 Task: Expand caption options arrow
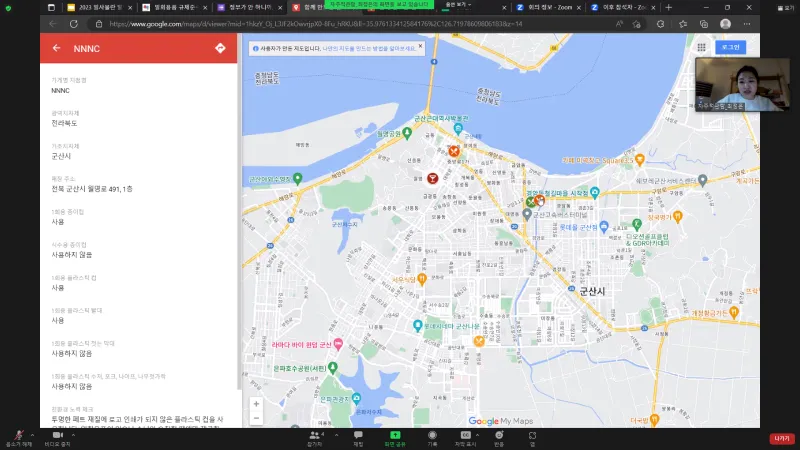tap(477, 435)
